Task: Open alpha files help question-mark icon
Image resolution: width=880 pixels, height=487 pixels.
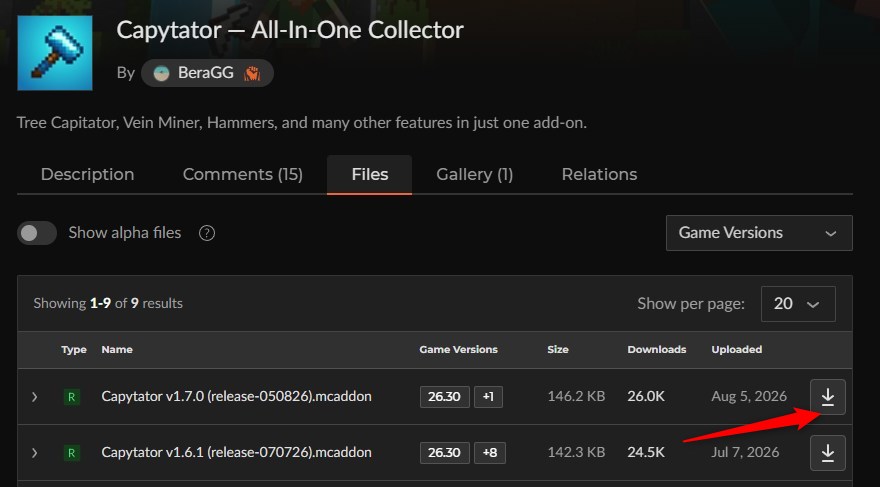Action: pyautogui.click(x=207, y=233)
